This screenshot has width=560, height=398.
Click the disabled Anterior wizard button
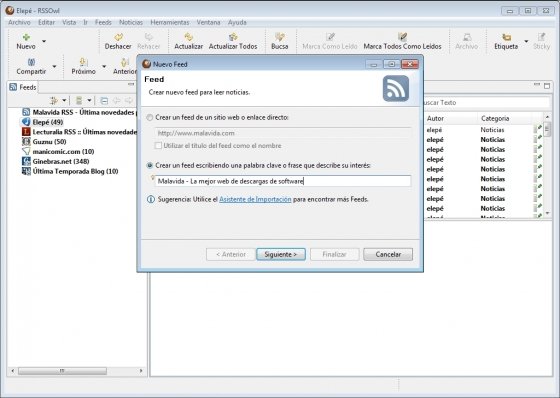[231, 254]
